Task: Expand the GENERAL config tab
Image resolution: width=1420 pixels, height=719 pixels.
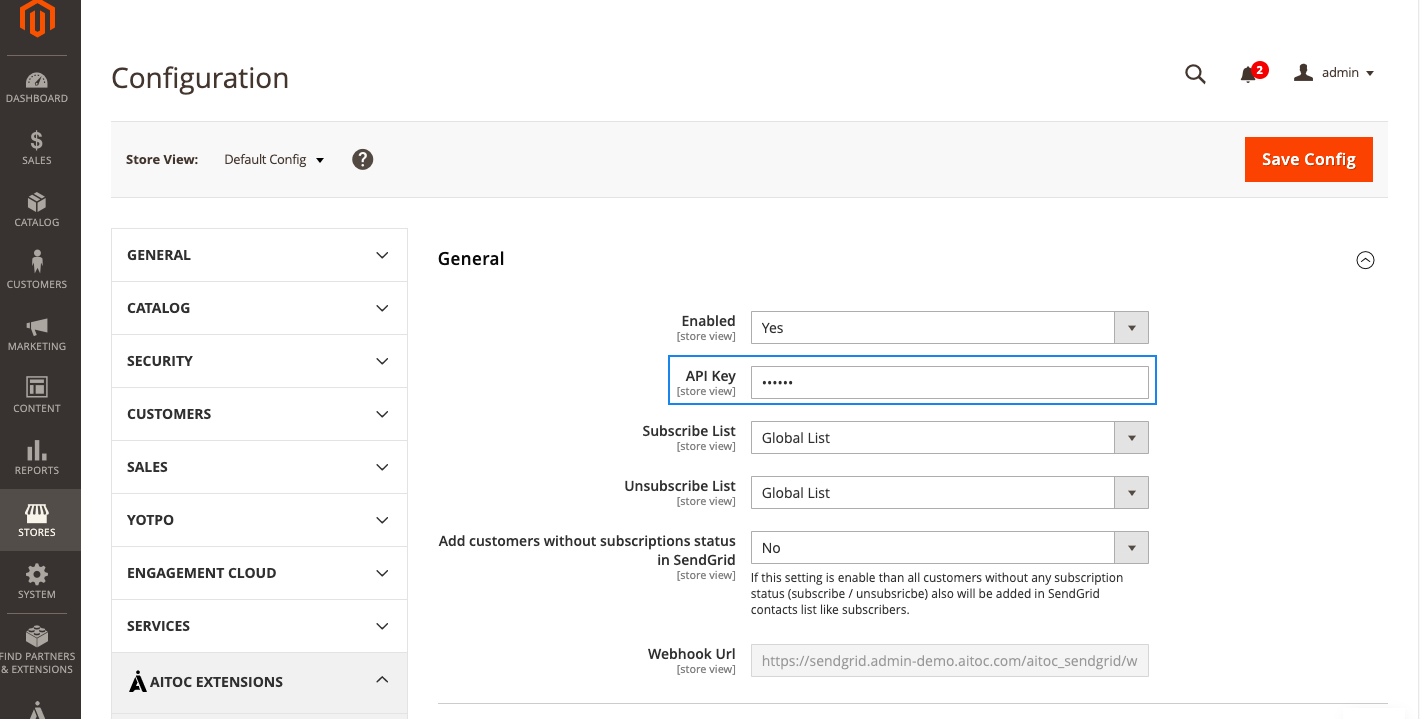Action: (259, 255)
